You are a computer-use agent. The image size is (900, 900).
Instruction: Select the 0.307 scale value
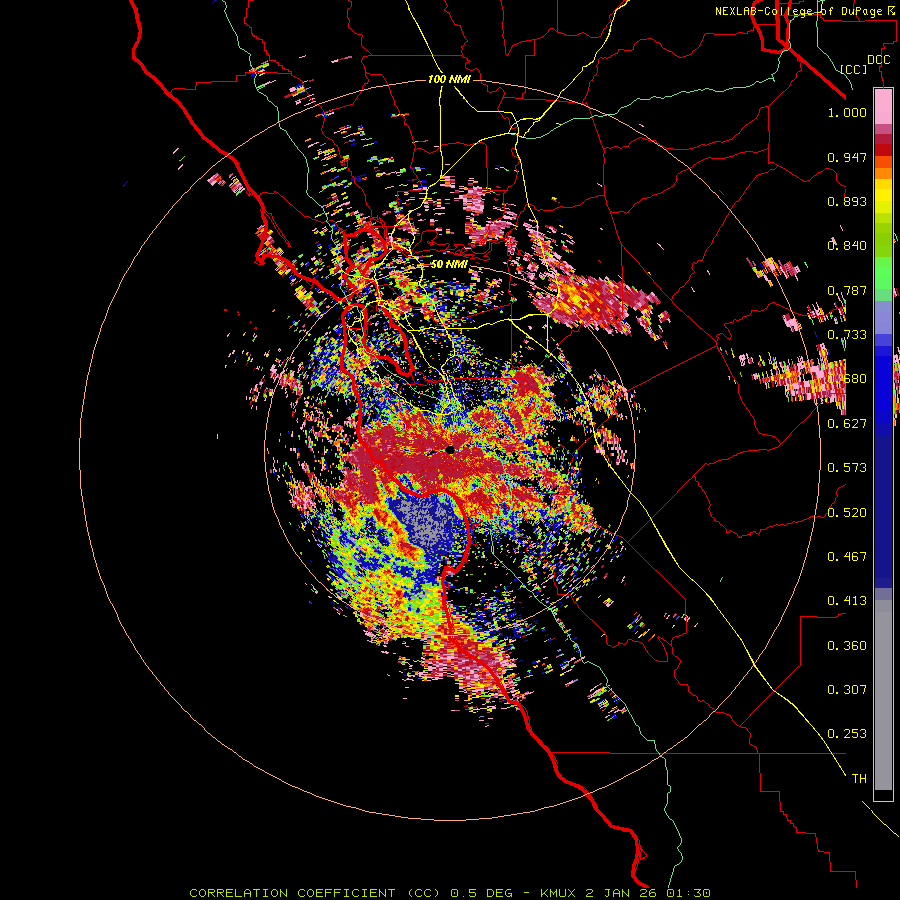(847, 690)
